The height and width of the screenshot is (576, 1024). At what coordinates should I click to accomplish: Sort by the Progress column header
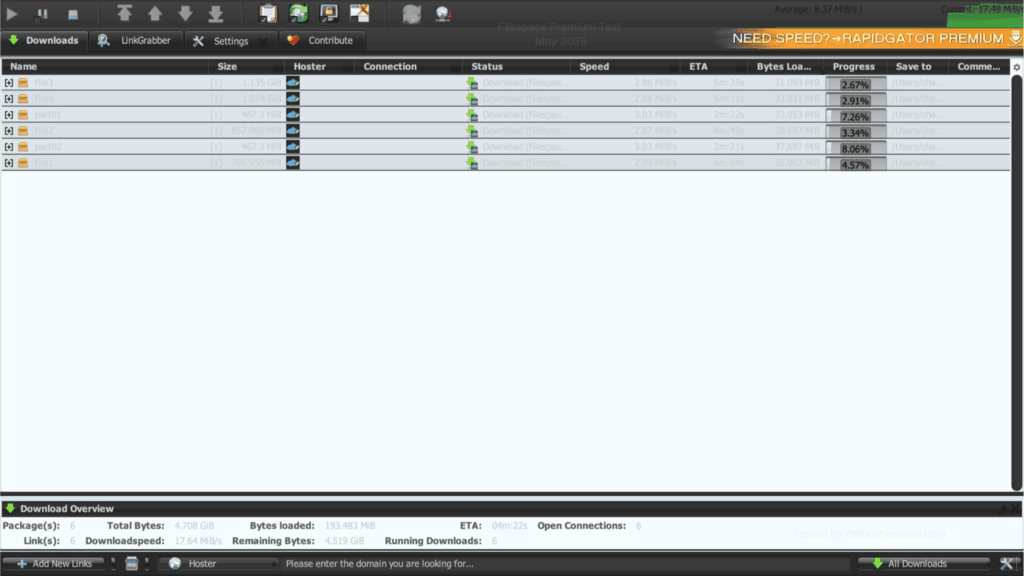(x=854, y=67)
